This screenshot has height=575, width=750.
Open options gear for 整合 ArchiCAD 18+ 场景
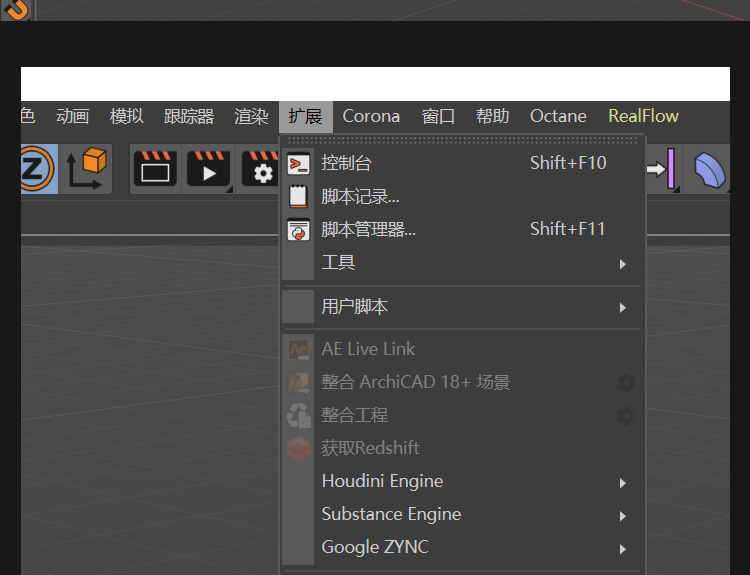point(626,383)
